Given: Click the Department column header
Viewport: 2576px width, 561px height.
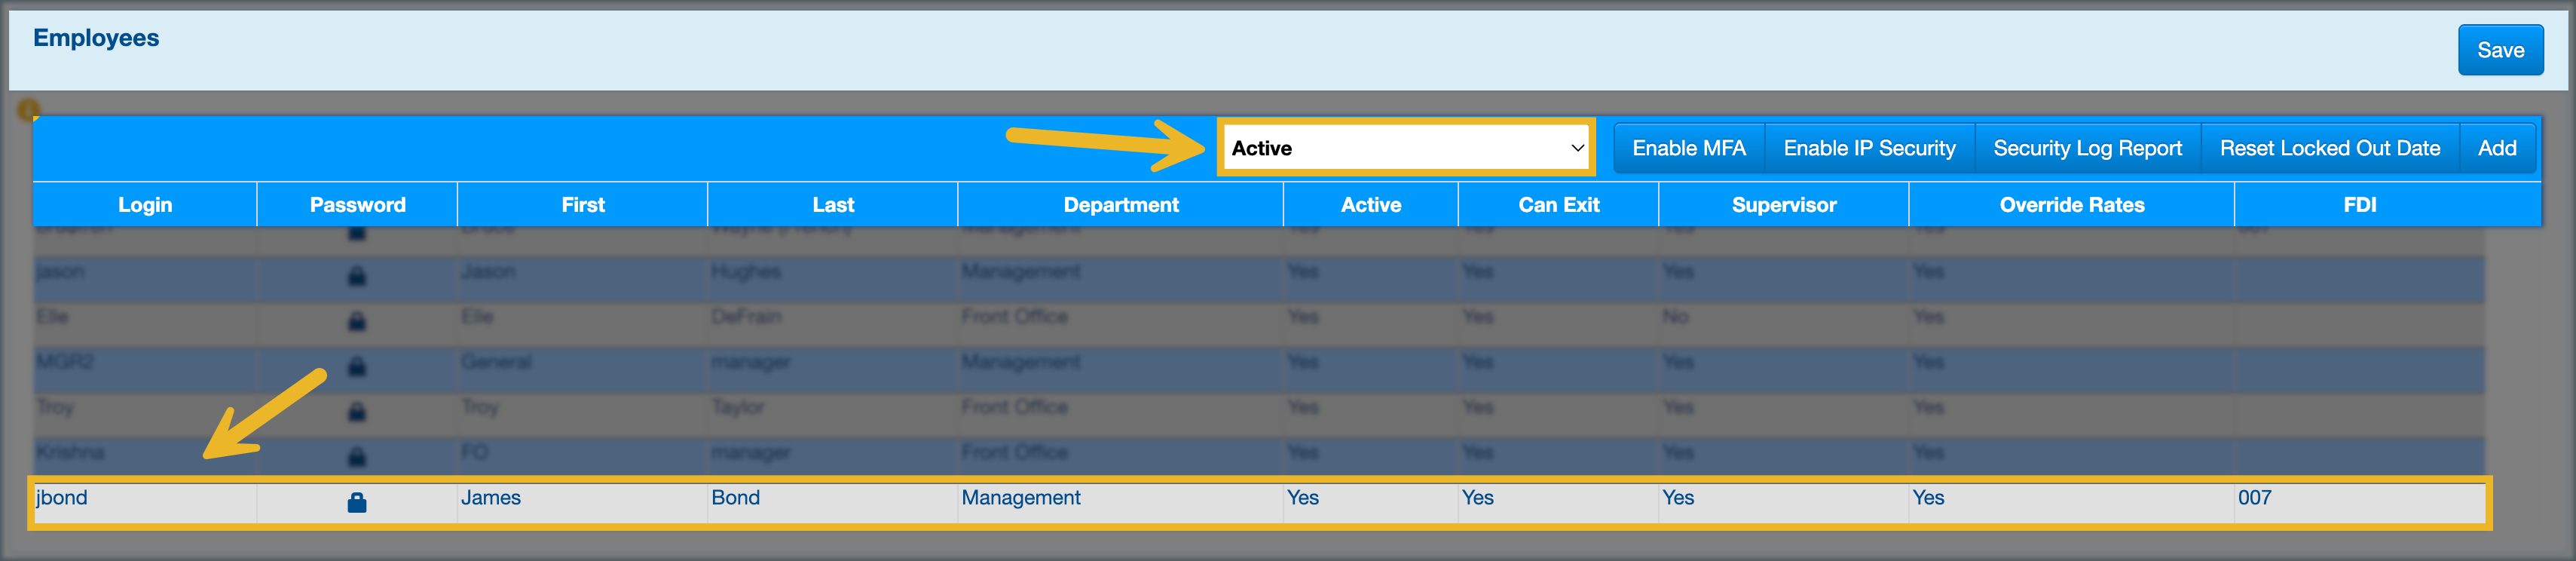Looking at the screenshot, I should tap(1120, 205).
